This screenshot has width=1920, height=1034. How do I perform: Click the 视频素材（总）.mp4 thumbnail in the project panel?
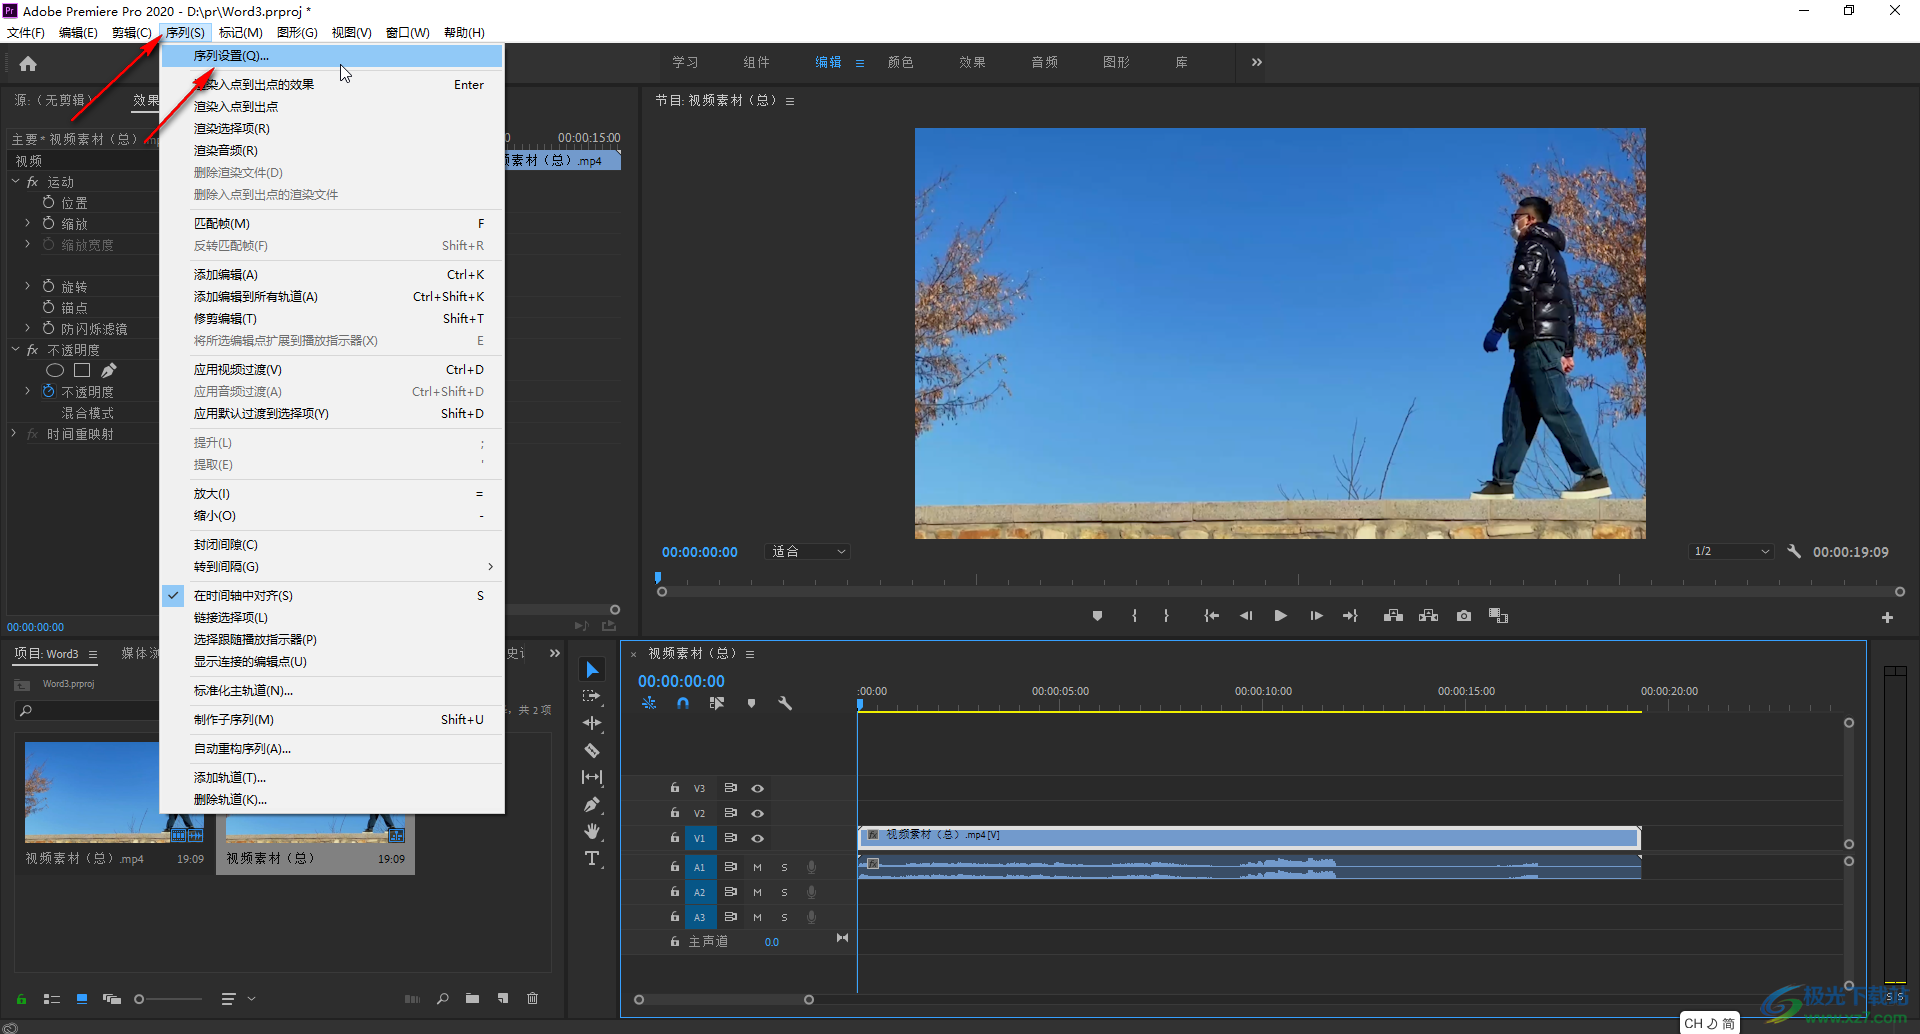coord(92,791)
